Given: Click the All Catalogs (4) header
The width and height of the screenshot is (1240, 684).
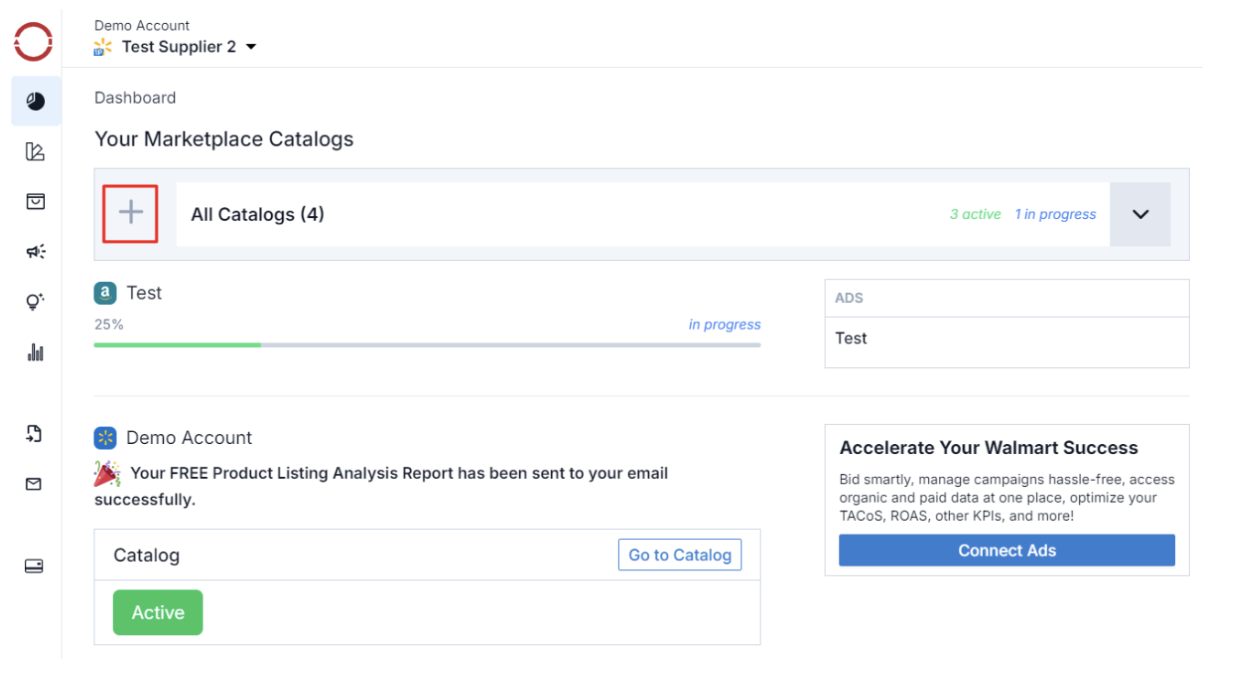Looking at the screenshot, I should coord(258,214).
